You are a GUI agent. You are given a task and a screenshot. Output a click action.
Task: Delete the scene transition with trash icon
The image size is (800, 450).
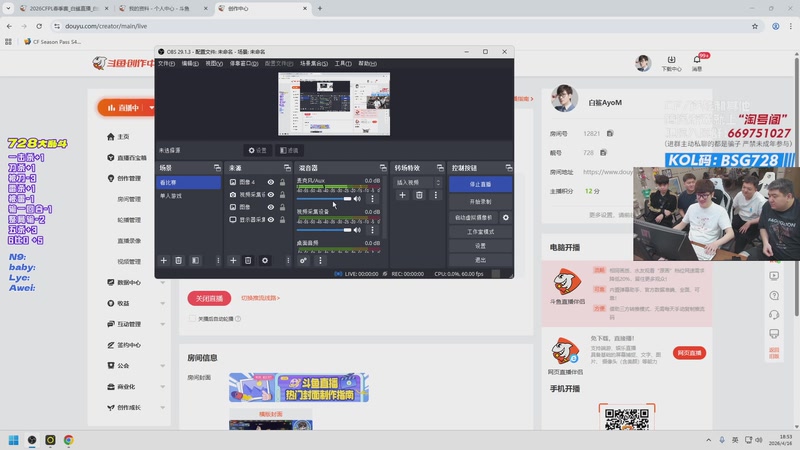point(419,195)
